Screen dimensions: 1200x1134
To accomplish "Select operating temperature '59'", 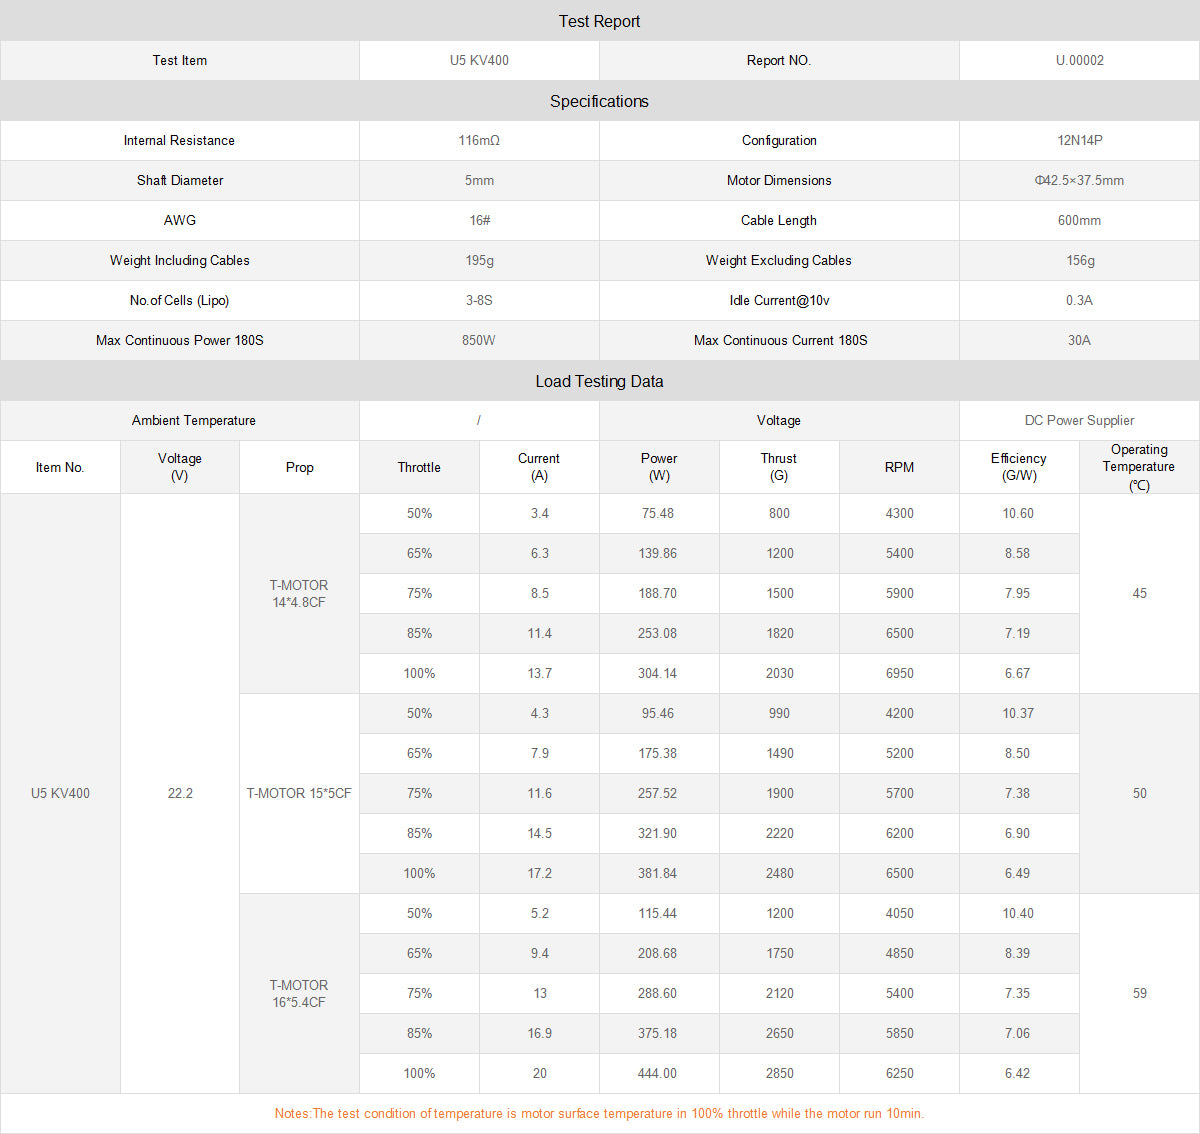I will (x=1139, y=993).
